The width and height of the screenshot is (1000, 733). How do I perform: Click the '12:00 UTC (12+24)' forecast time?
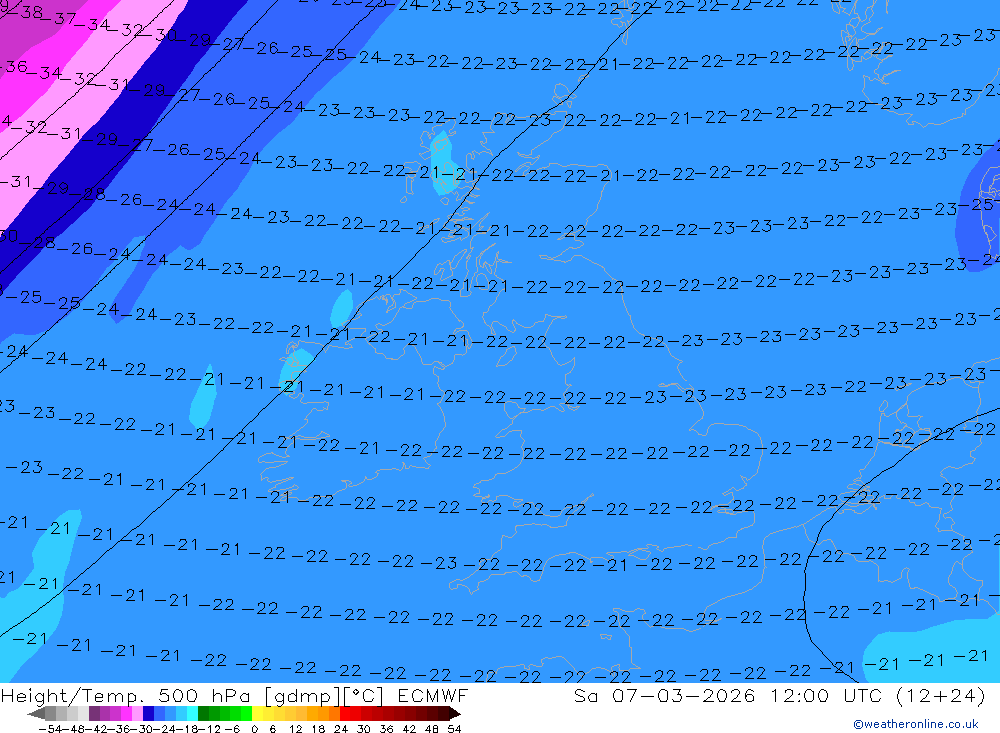(x=878, y=696)
